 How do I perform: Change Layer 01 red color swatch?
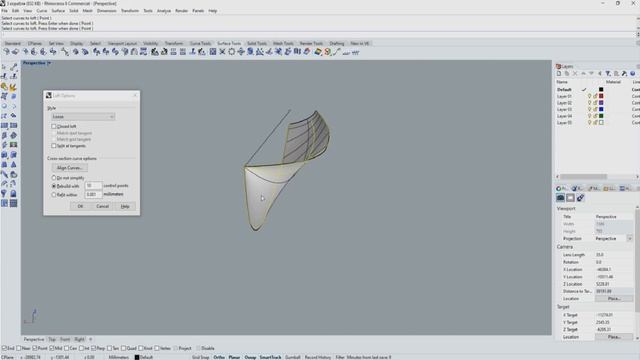(601, 96)
